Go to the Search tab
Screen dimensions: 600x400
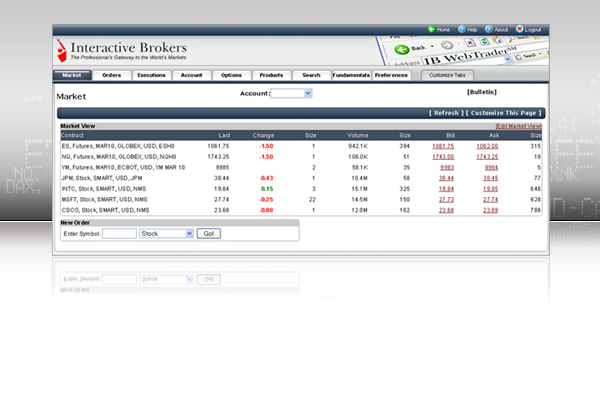(x=311, y=75)
